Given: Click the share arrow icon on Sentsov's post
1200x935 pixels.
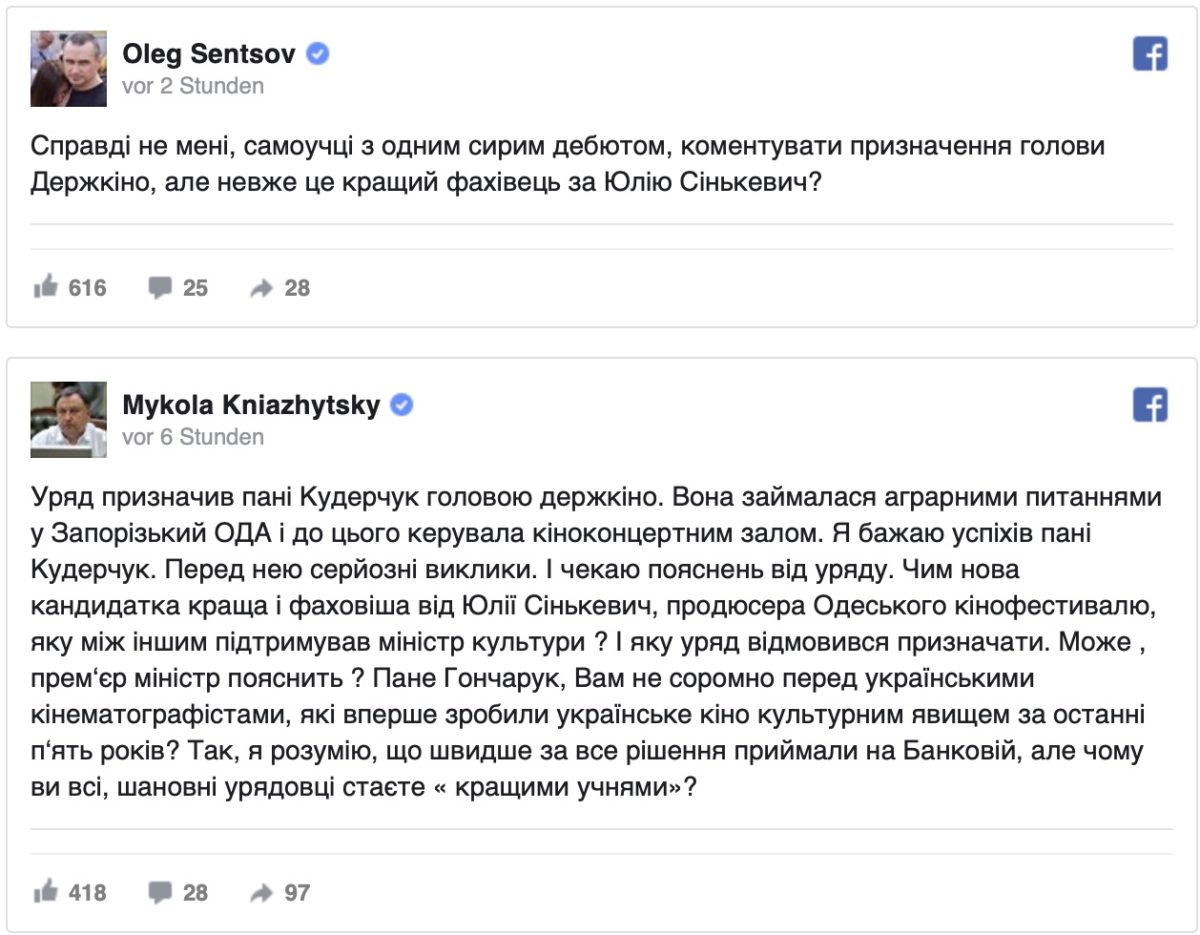Looking at the screenshot, I should click(261, 289).
